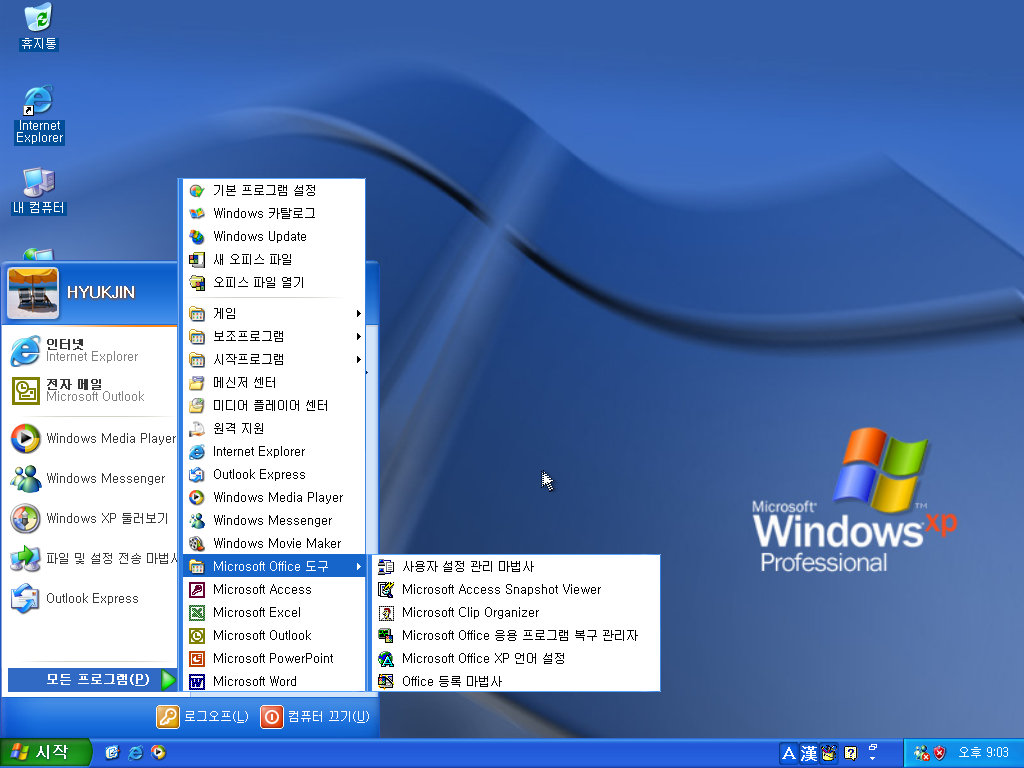Open 미디어 플레이어 센터 entry
The height and width of the screenshot is (768, 1024).
[x=274, y=406]
